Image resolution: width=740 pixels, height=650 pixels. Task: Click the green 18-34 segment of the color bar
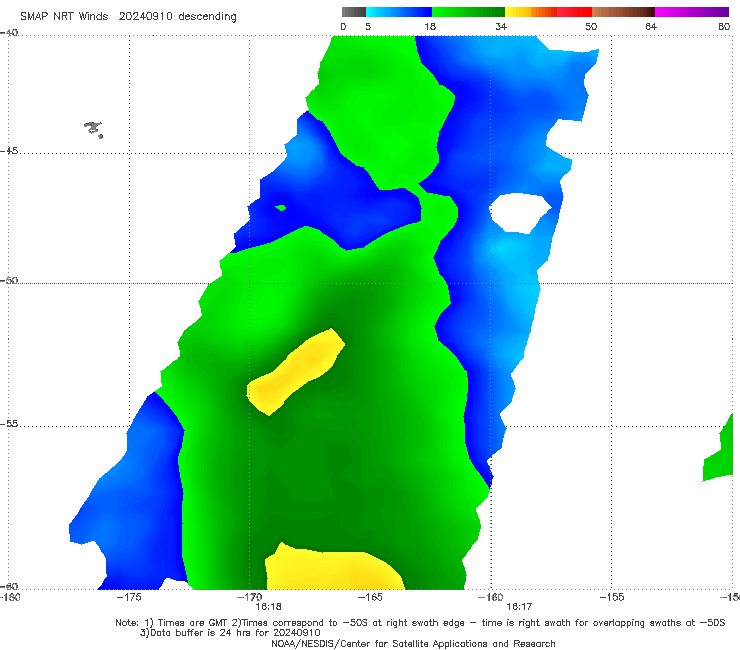point(468,12)
